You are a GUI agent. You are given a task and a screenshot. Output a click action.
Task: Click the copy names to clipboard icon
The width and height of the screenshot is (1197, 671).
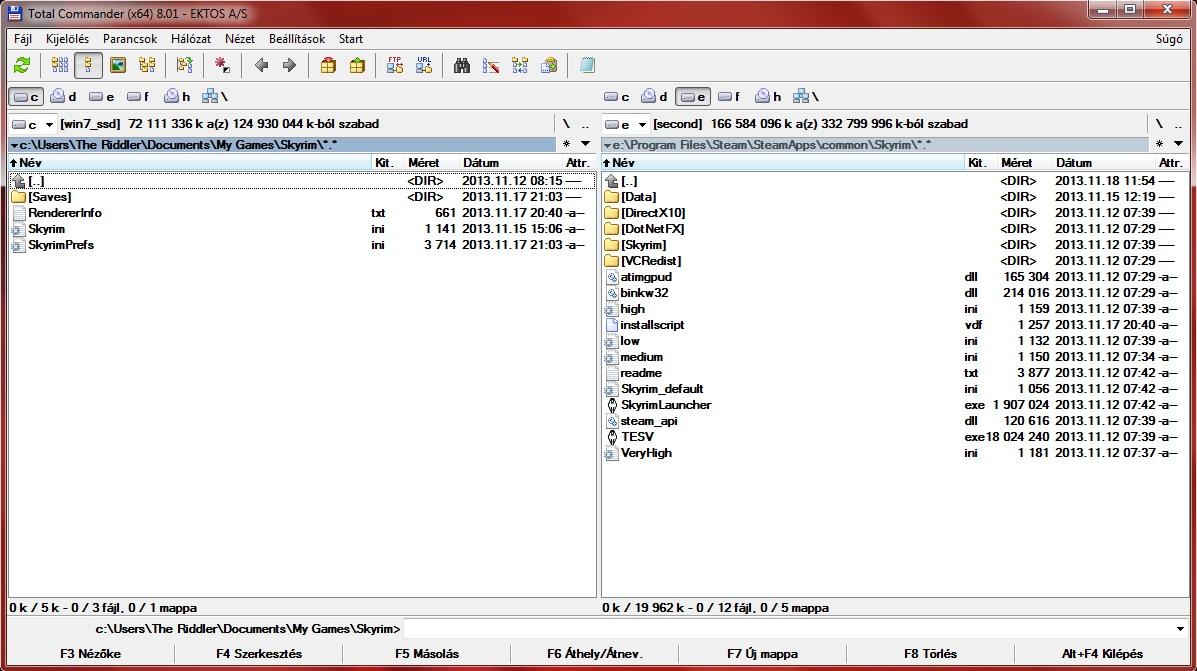549,66
